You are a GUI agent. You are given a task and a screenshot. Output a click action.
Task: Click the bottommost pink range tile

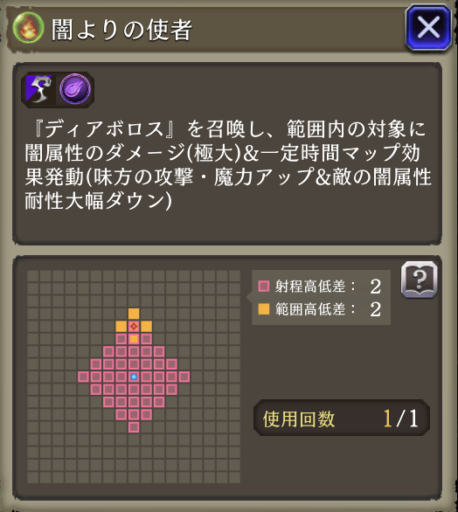coord(134,427)
